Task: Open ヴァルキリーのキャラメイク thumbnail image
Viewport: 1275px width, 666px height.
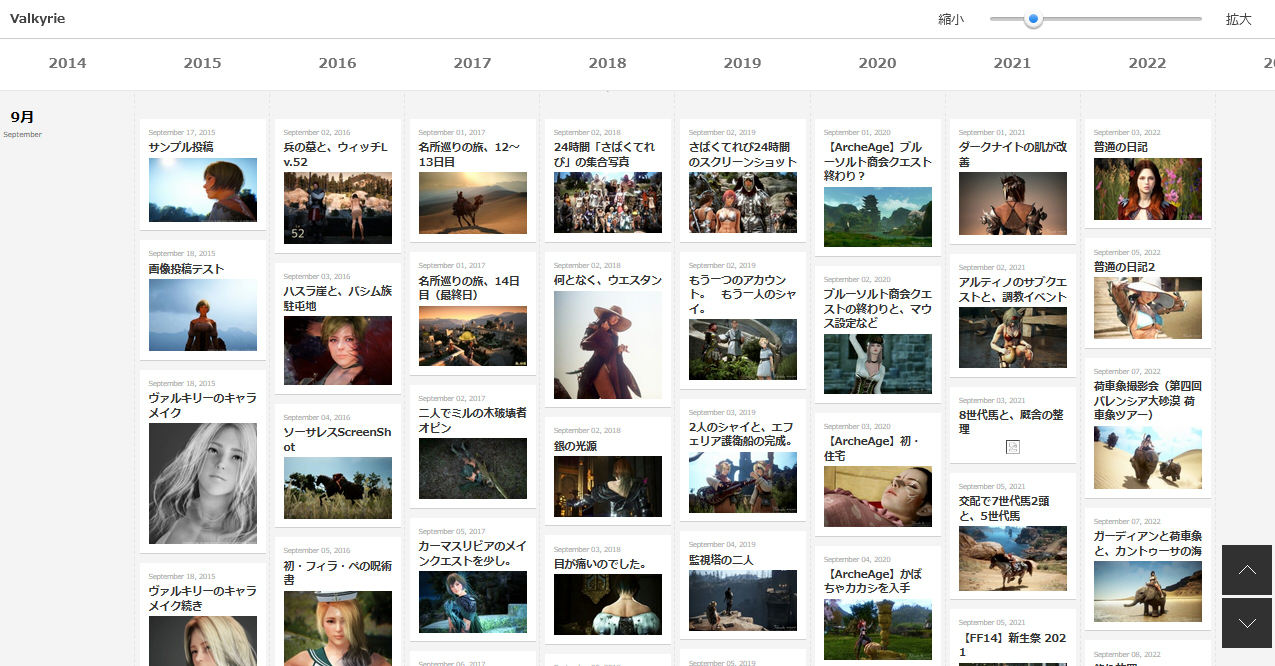Action: point(203,483)
